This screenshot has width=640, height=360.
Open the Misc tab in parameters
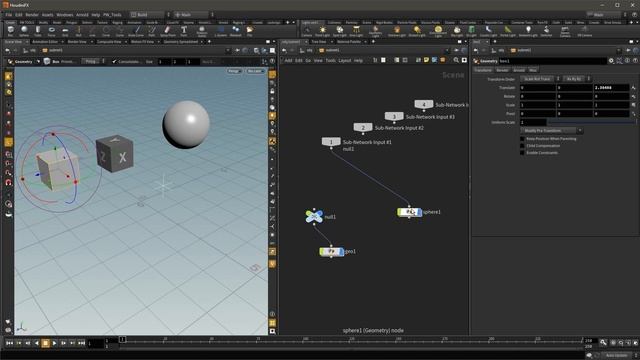coord(533,70)
